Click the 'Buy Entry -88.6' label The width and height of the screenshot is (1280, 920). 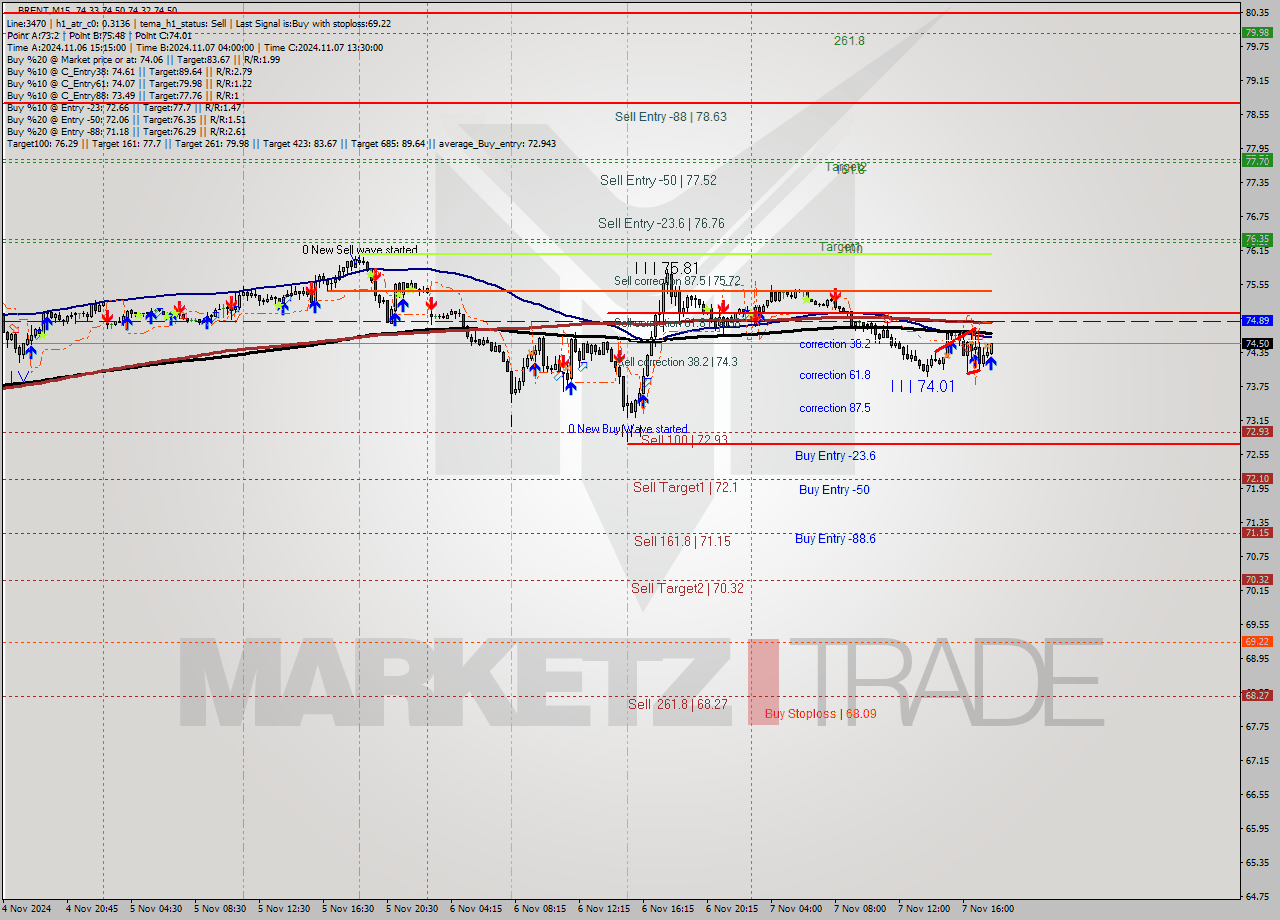(835, 539)
